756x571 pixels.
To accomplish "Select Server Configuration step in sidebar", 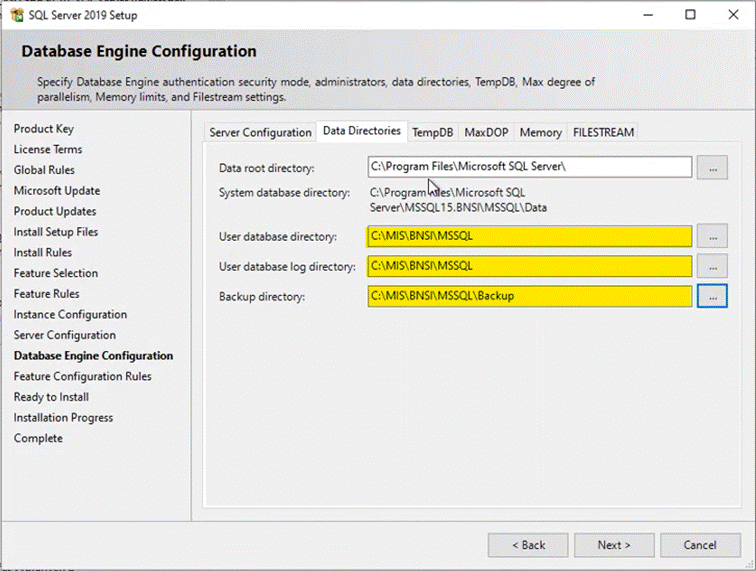I will (65, 335).
